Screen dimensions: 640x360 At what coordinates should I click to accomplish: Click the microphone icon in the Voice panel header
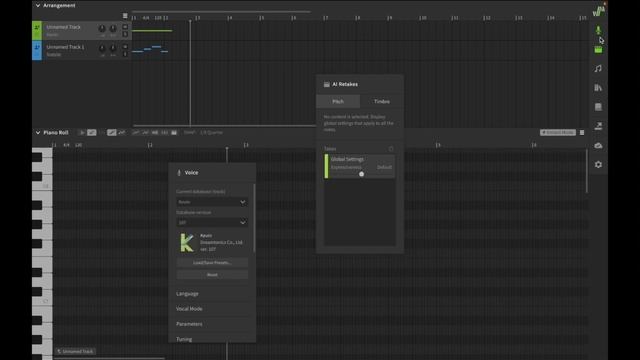click(x=179, y=173)
